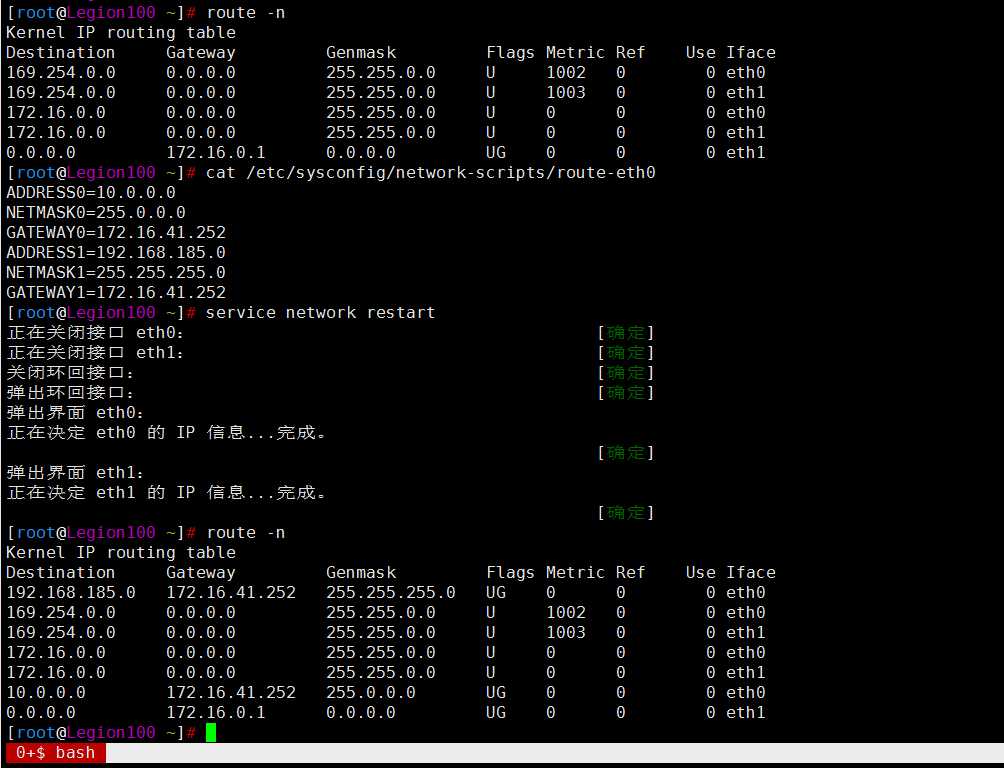Click destination '10.0.0.0' in second routing table
Screen dimensions: 1004x768
click(45, 692)
